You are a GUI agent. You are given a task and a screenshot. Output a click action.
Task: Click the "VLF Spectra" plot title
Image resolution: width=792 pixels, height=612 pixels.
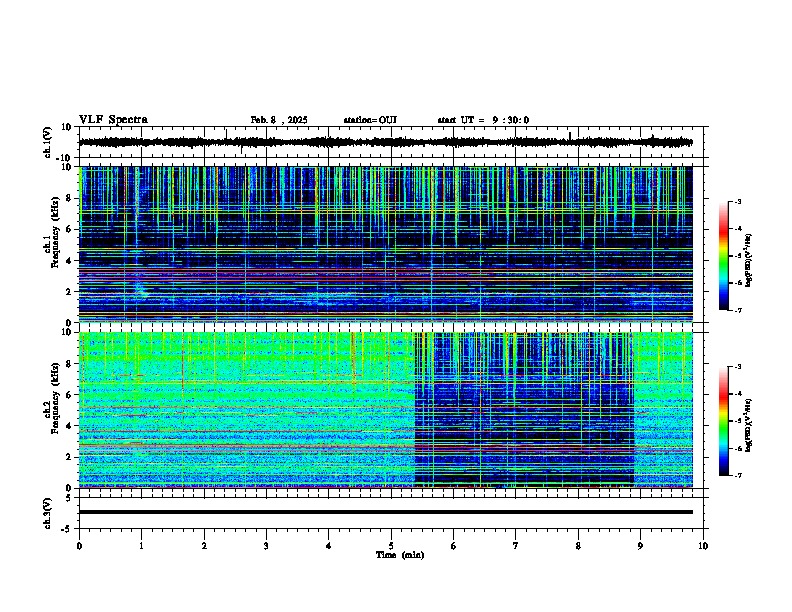click(x=113, y=120)
